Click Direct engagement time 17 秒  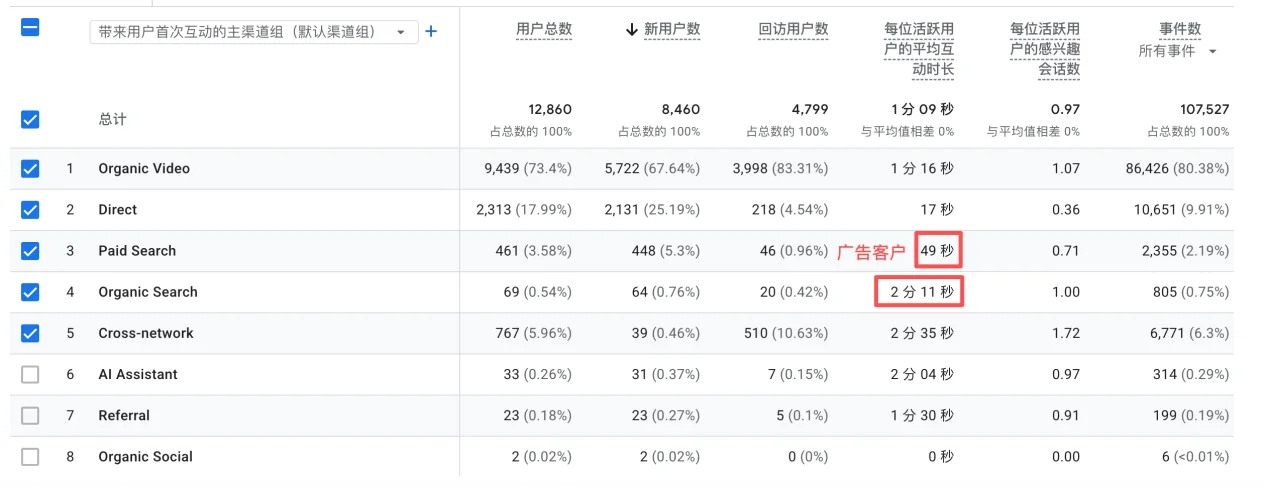pyautogui.click(x=938, y=210)
